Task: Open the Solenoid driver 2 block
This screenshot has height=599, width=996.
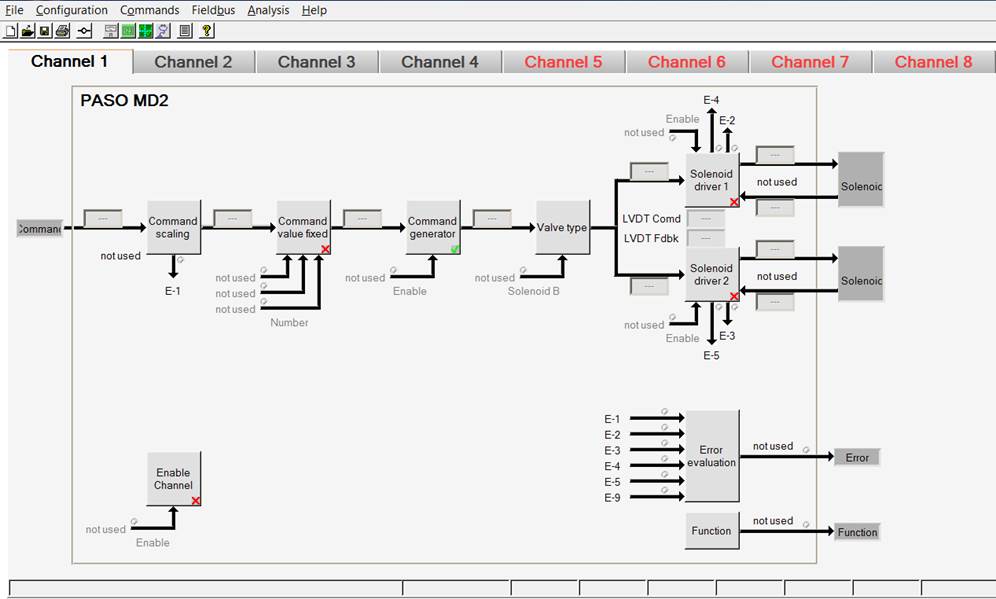Action: (711, 274)
